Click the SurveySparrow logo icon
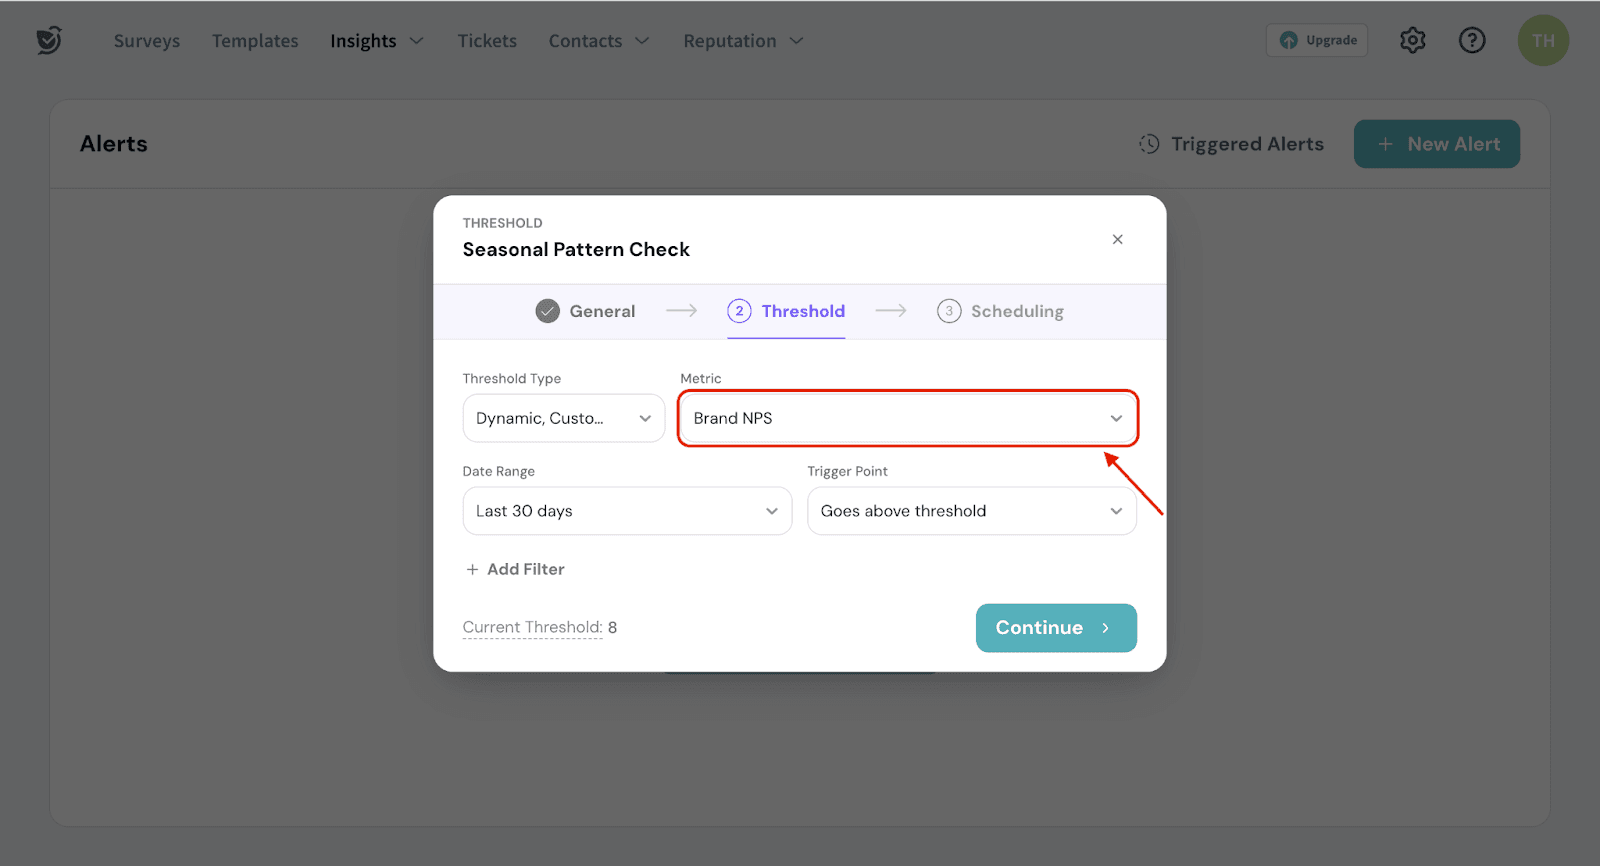This screenshot has height=866, width=1600. tap(49, 40)
